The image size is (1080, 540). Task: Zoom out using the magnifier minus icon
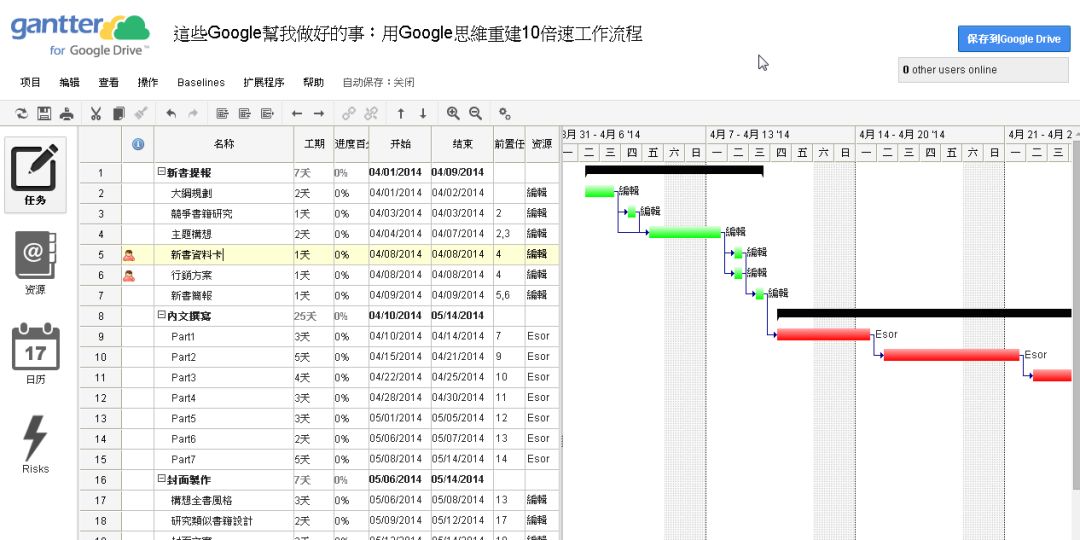(x=475, y=114)
